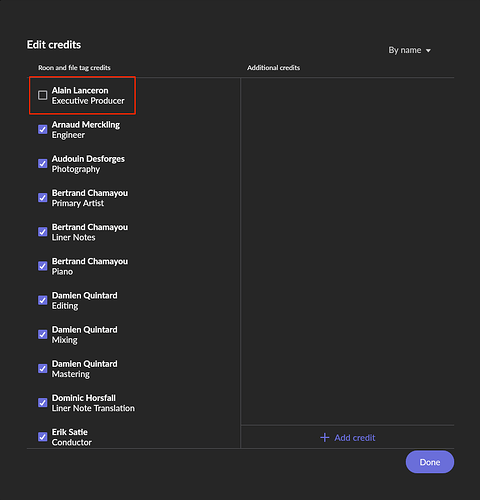Screen dimensions: 480x500
Task: Uncheck the Damien Quintard Mastering checkbox
Action: [42, 369]
